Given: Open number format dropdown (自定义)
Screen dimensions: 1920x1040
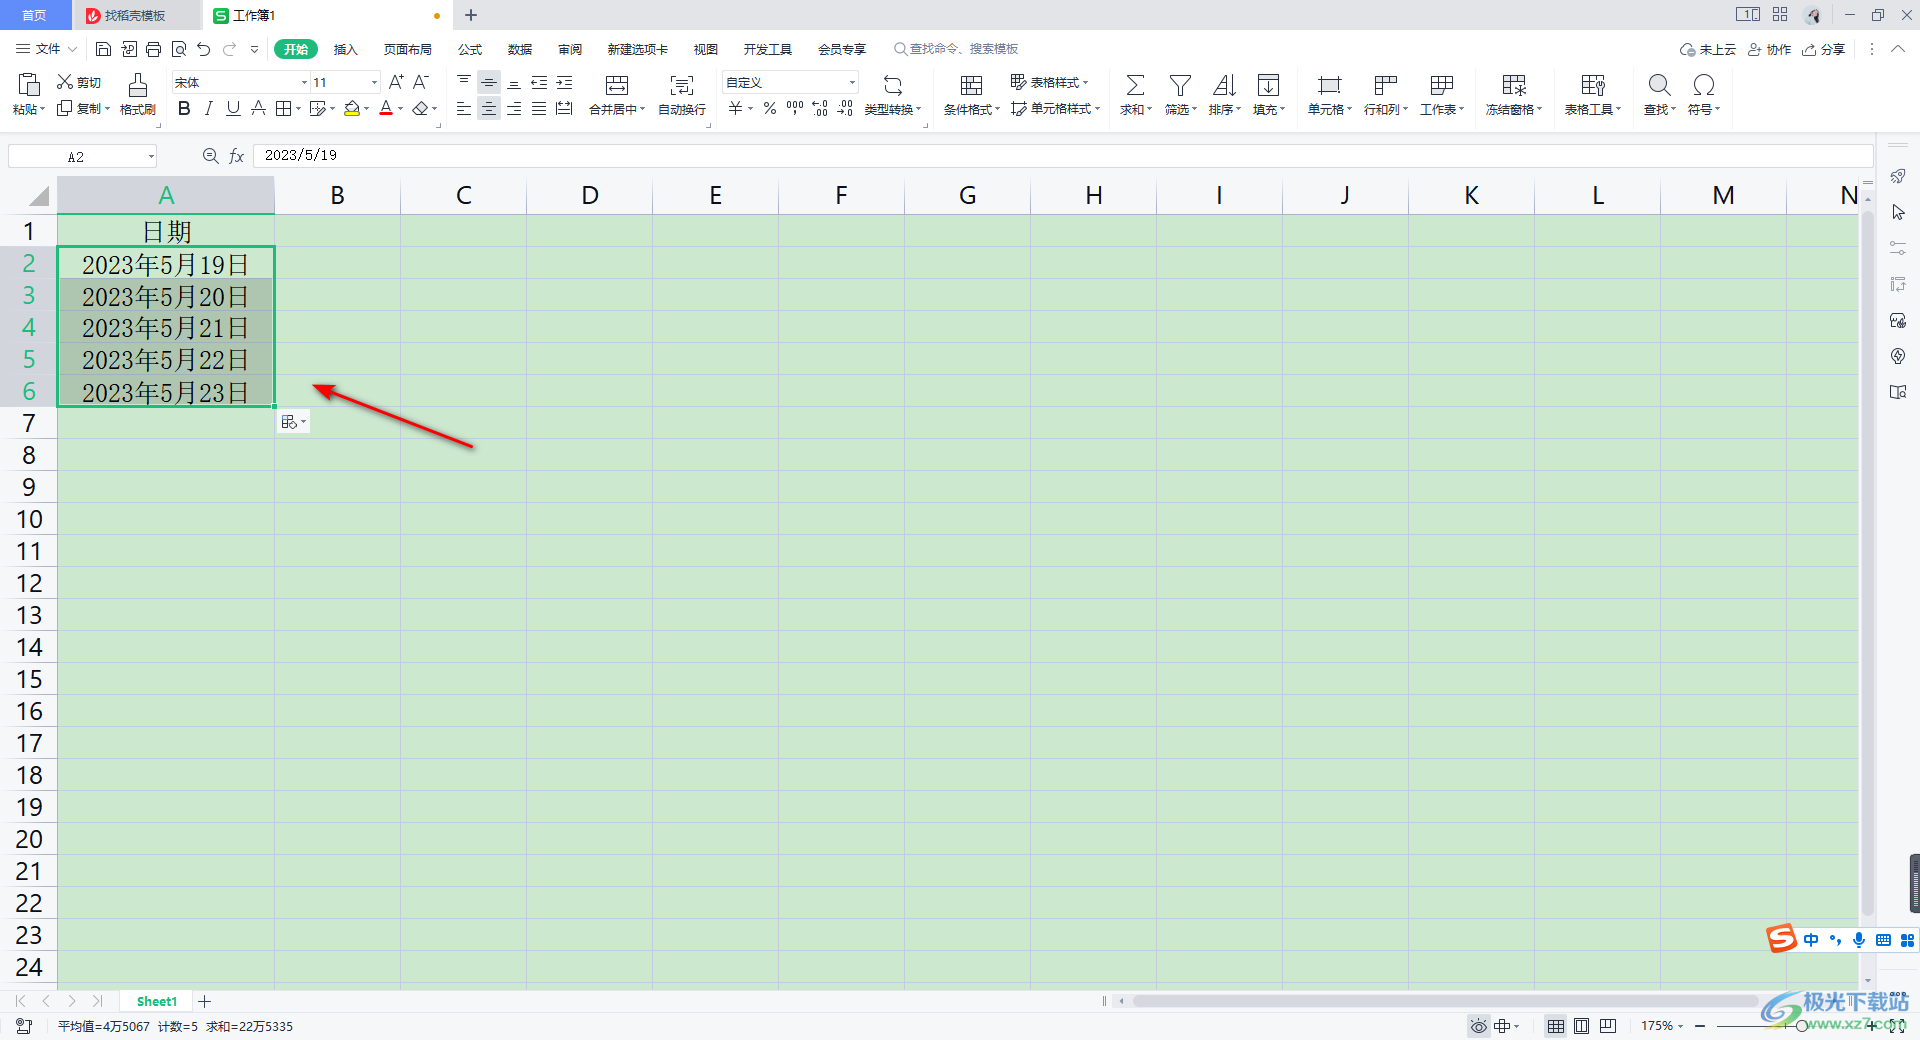Looking at the screenshot, I should [x=852, y=82].
